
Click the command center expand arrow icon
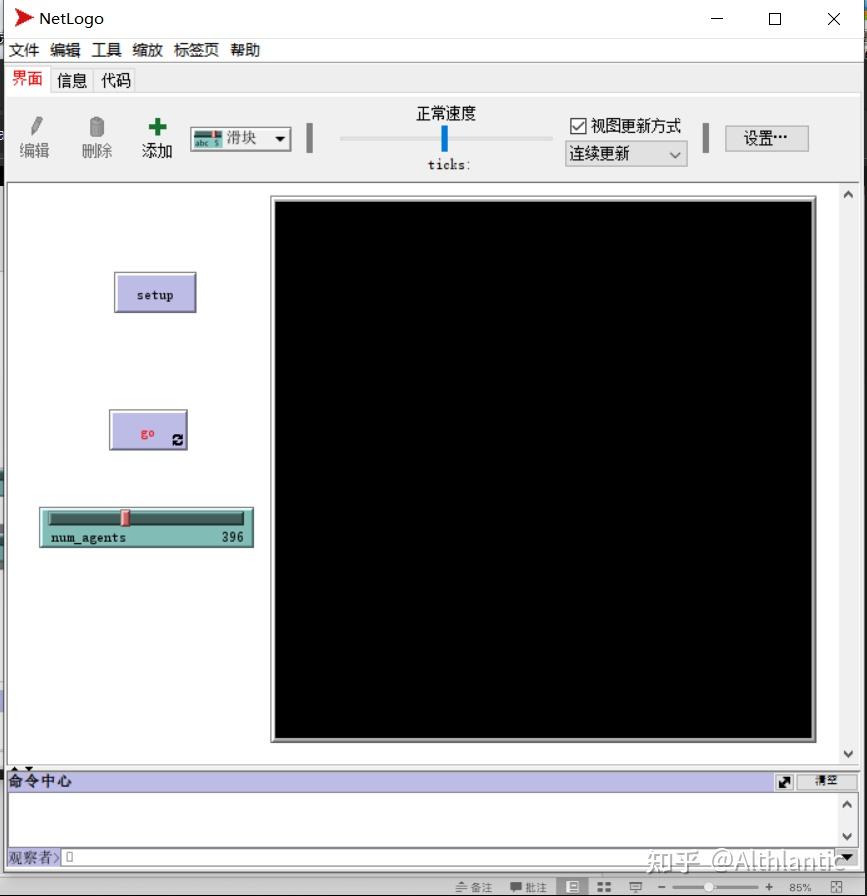pyautogui.click(x=784, y=781)
